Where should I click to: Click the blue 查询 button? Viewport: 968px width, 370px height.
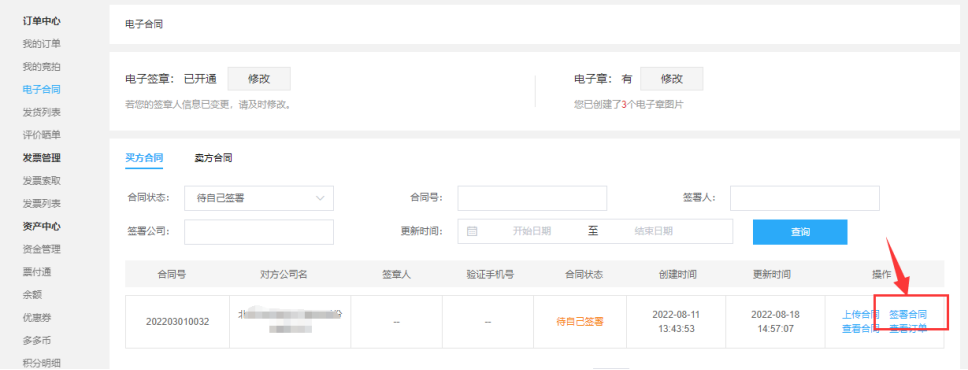(800, 232)
